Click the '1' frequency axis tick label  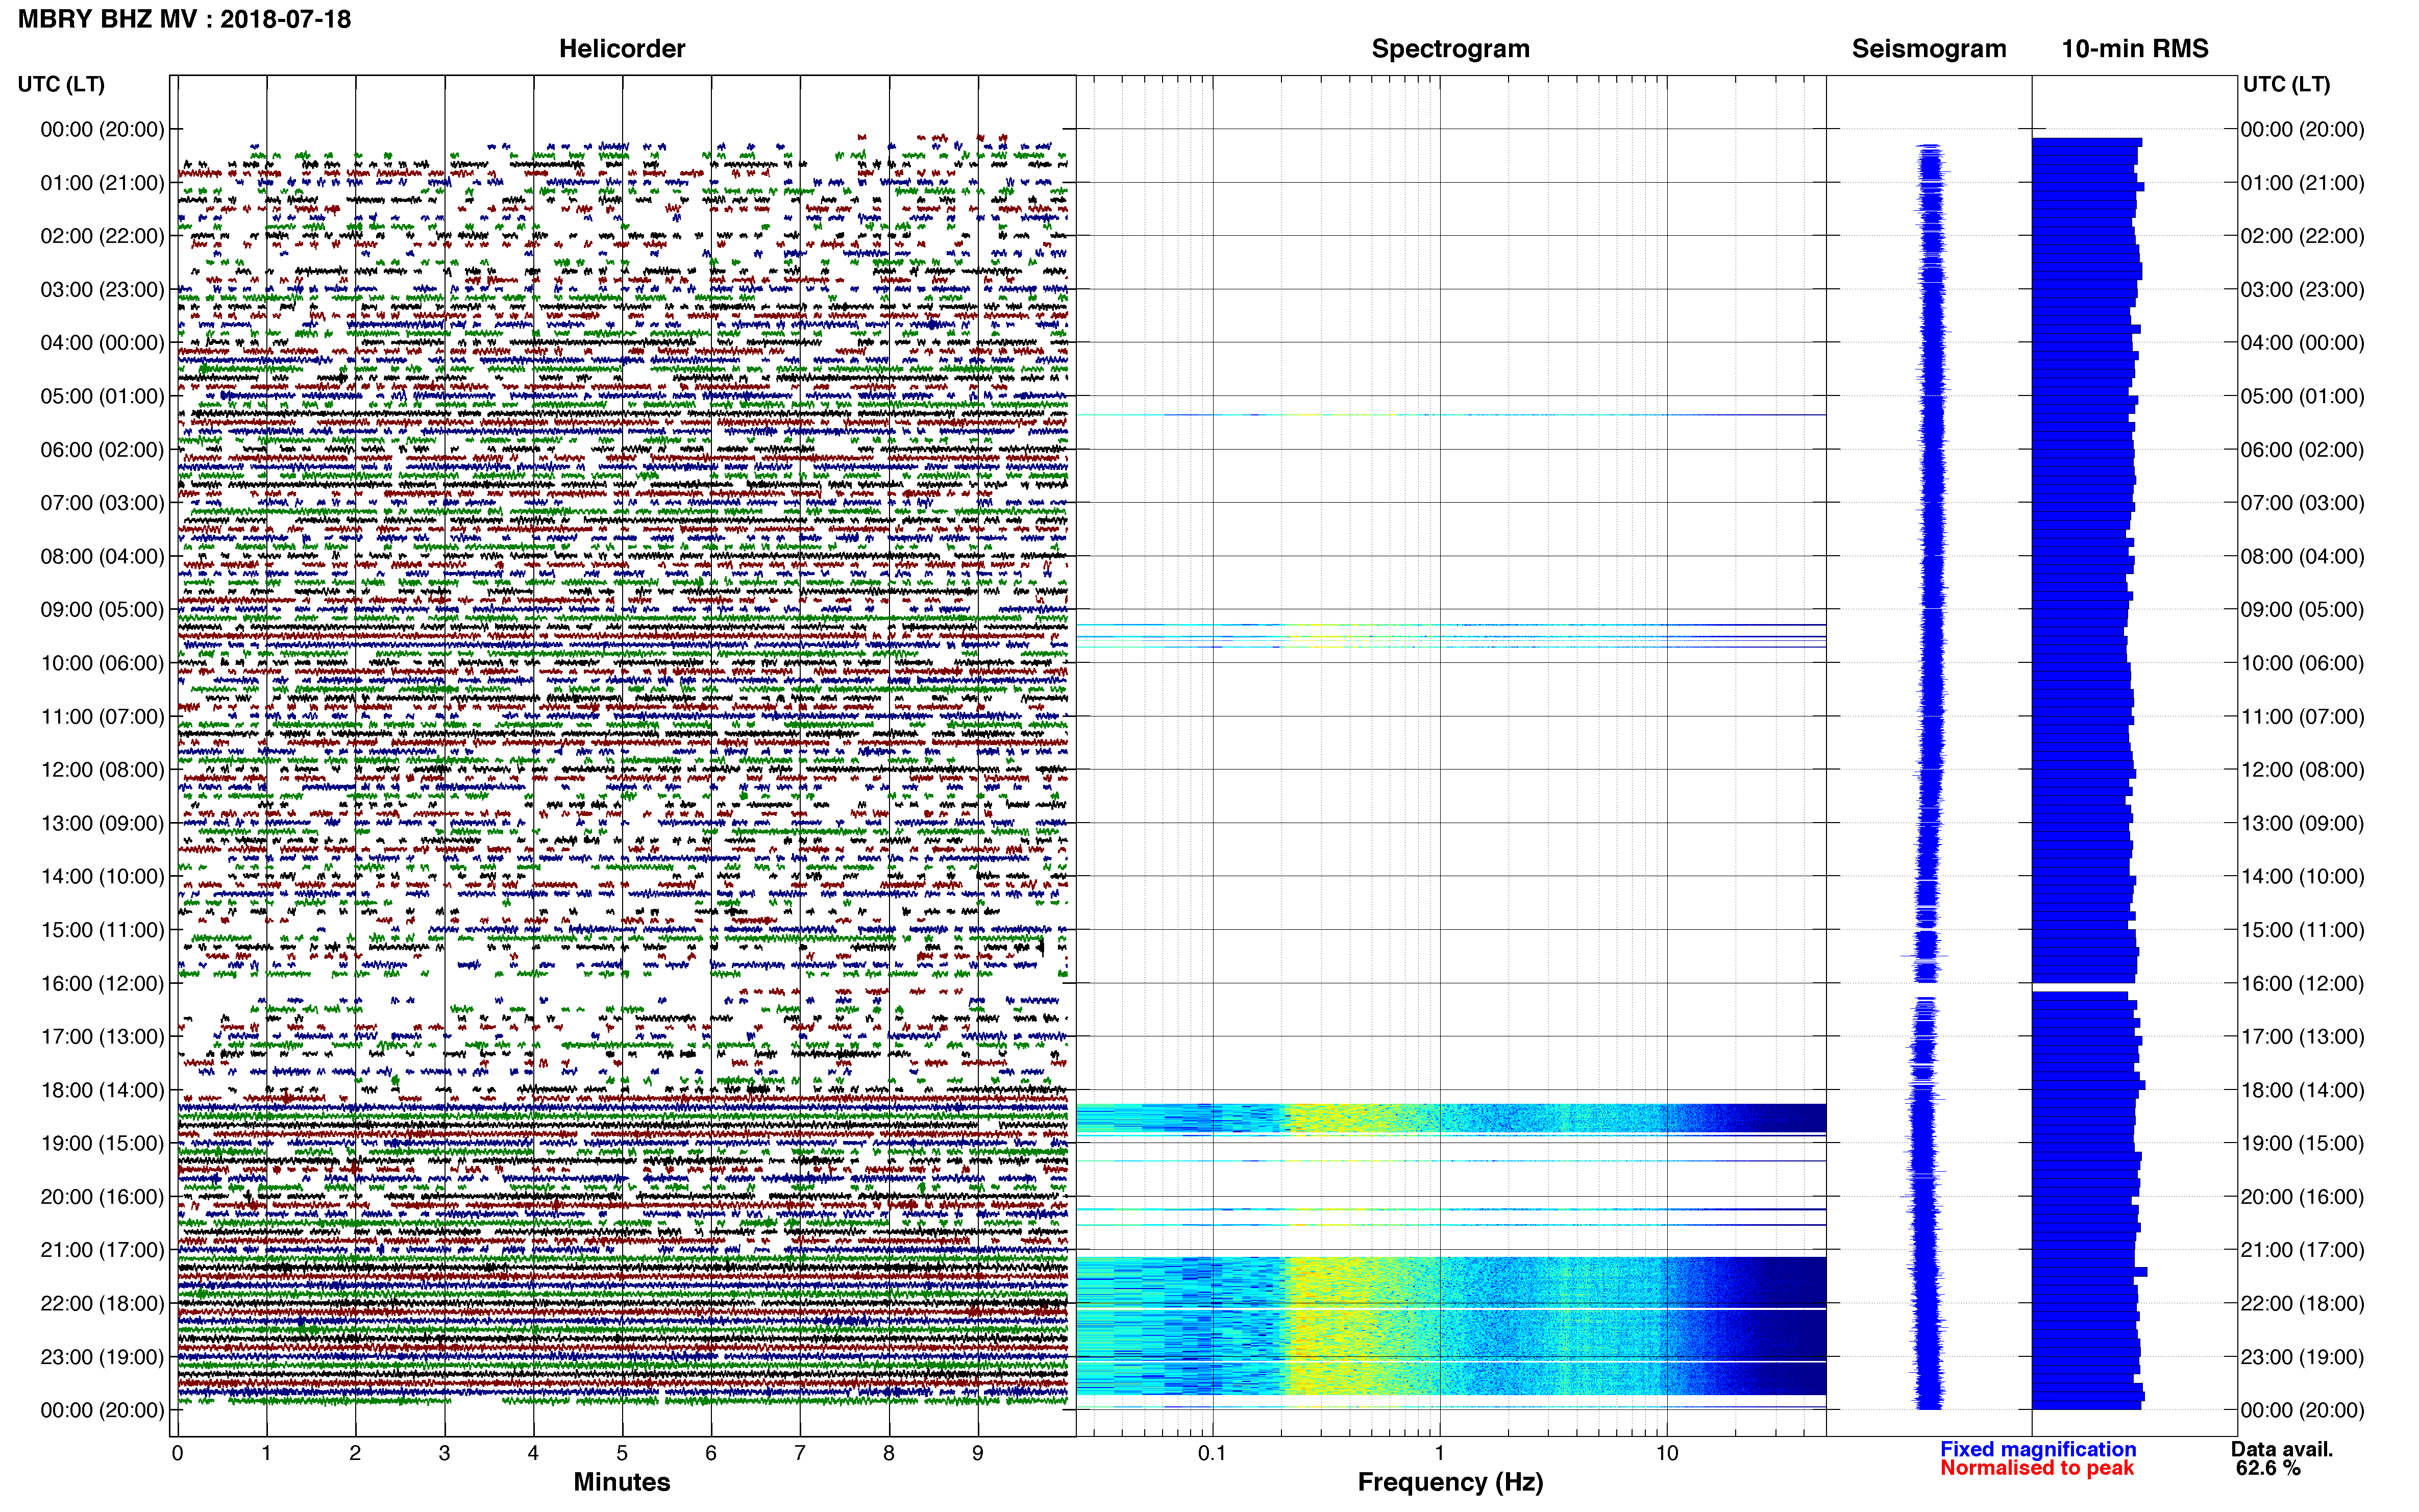tap(1439, 1453)
